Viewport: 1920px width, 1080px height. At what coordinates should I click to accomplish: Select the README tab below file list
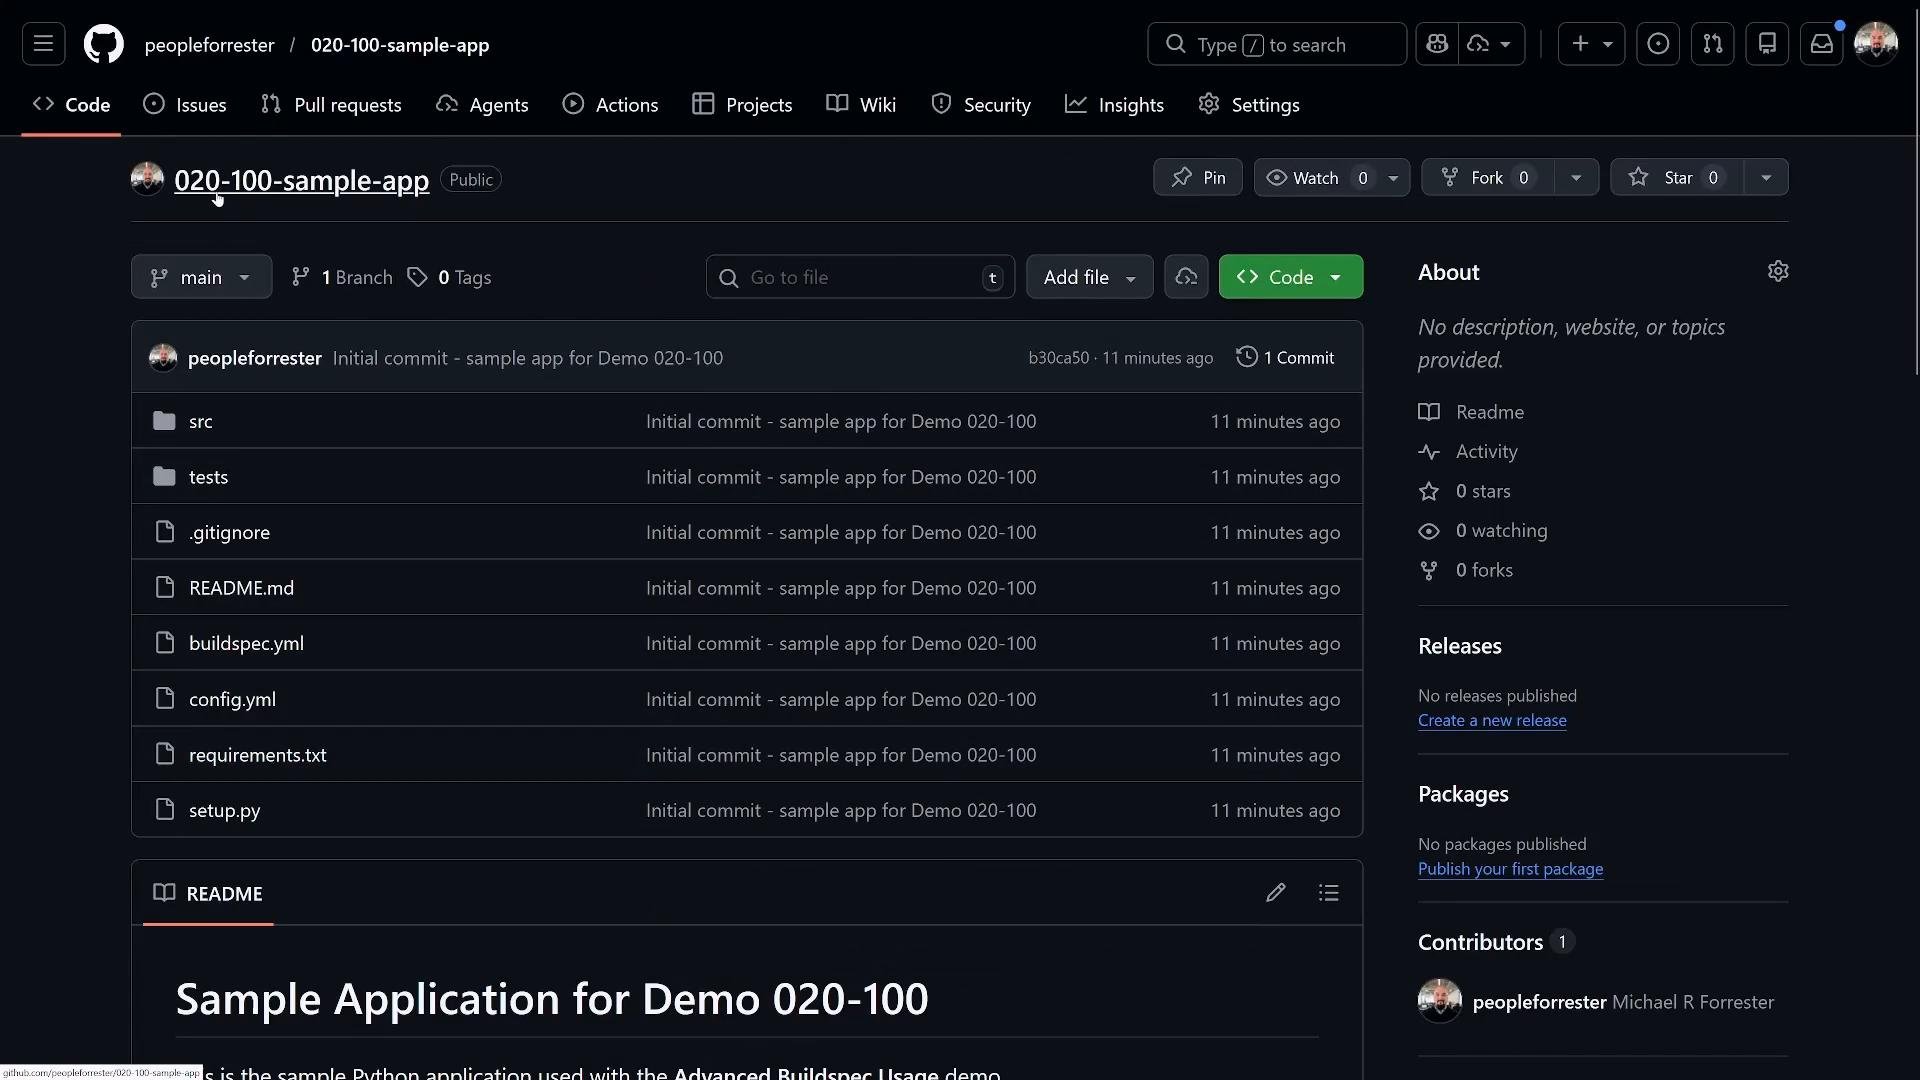tap(208, 893)
